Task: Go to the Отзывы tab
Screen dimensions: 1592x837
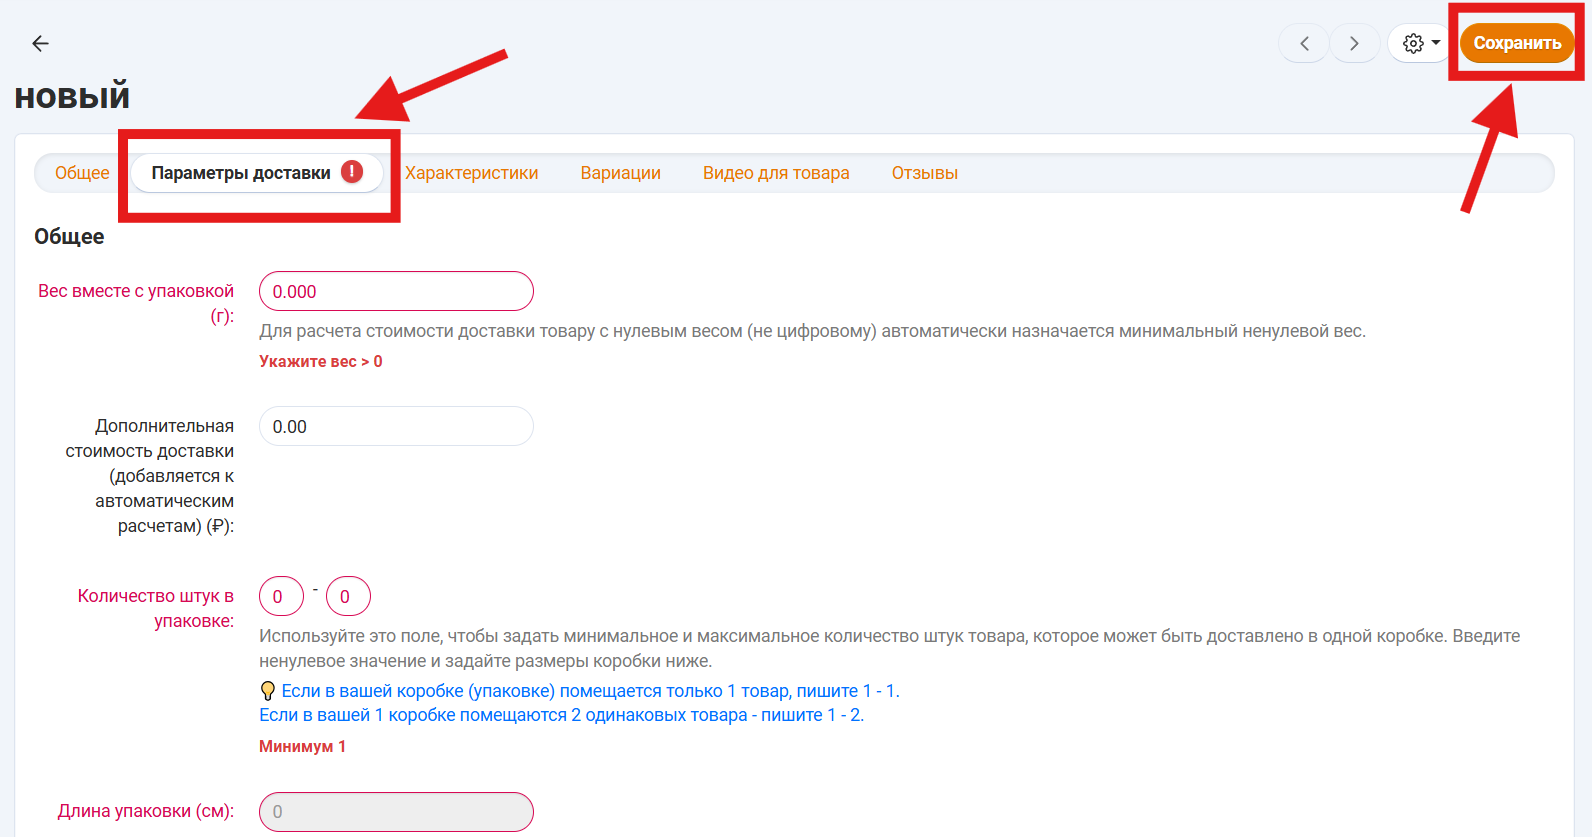Action: [924, 173]
